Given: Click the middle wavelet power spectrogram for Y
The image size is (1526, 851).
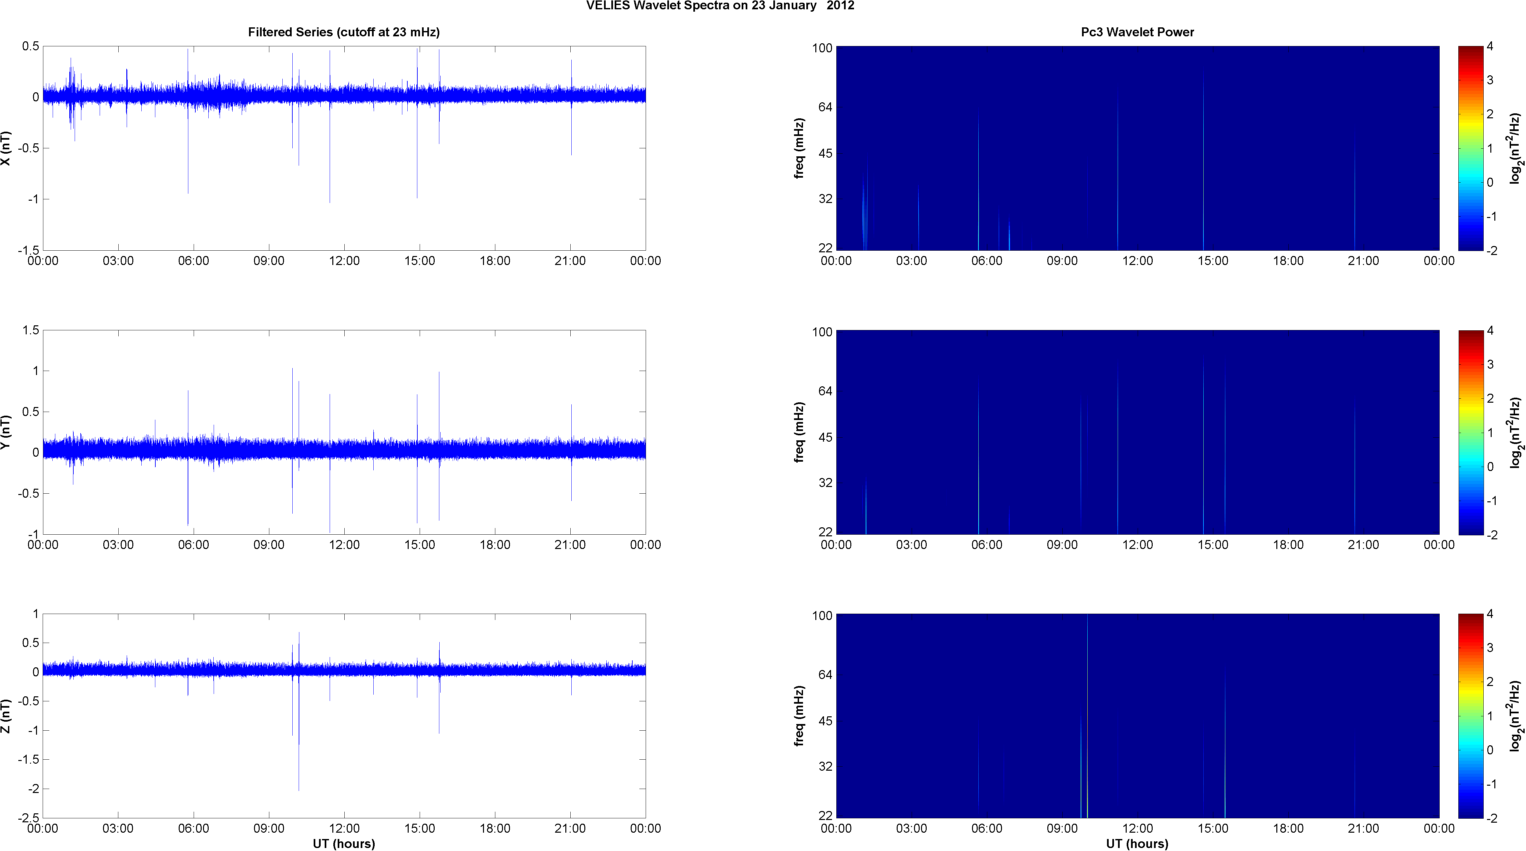Looking at the screenshot, I should click(1137, 432).
